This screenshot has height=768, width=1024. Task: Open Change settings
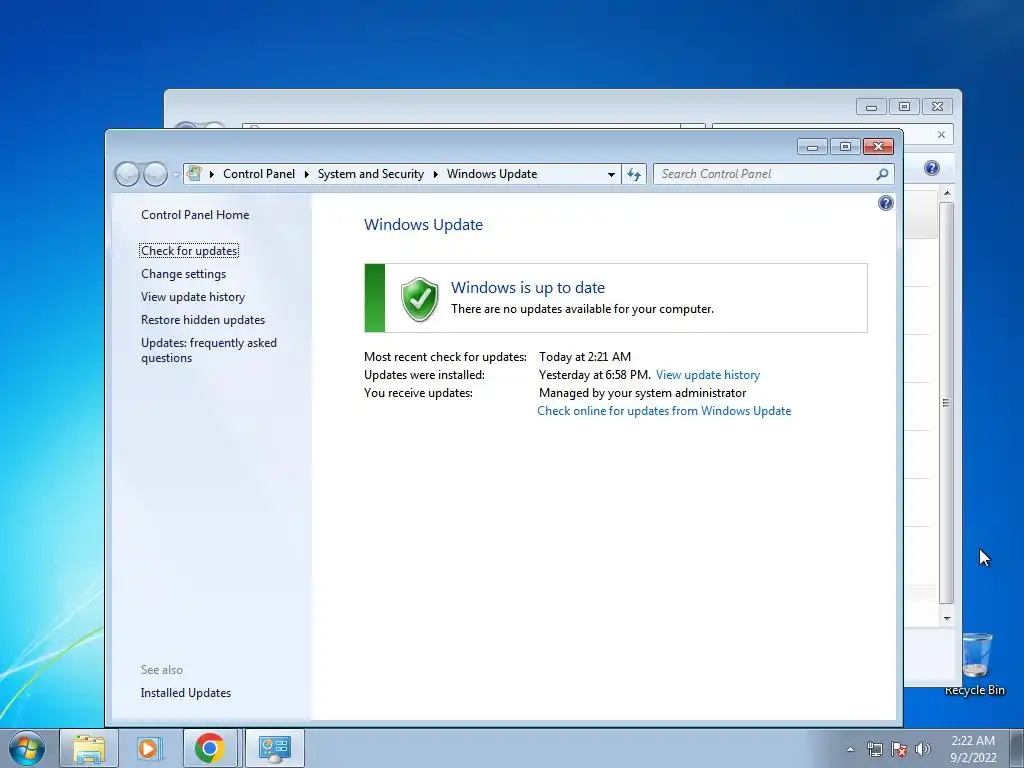(184, 274)
